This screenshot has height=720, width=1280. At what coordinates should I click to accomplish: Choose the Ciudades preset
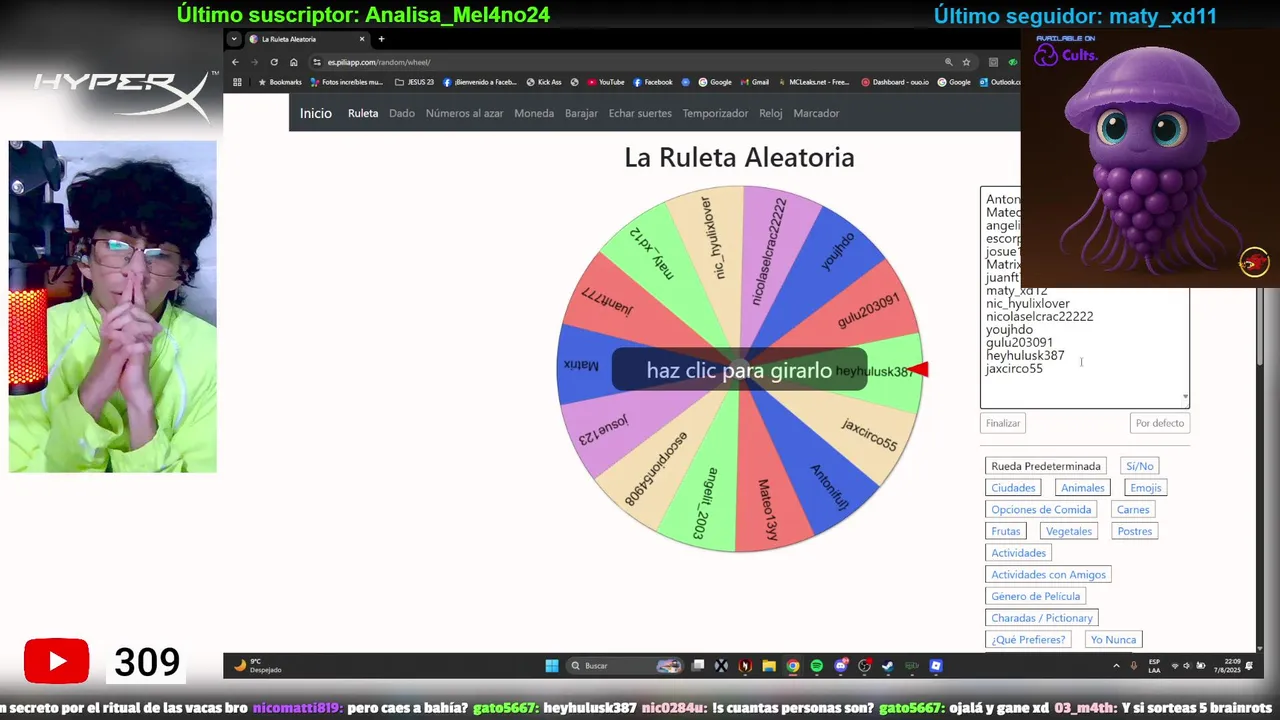(1013, 488)
